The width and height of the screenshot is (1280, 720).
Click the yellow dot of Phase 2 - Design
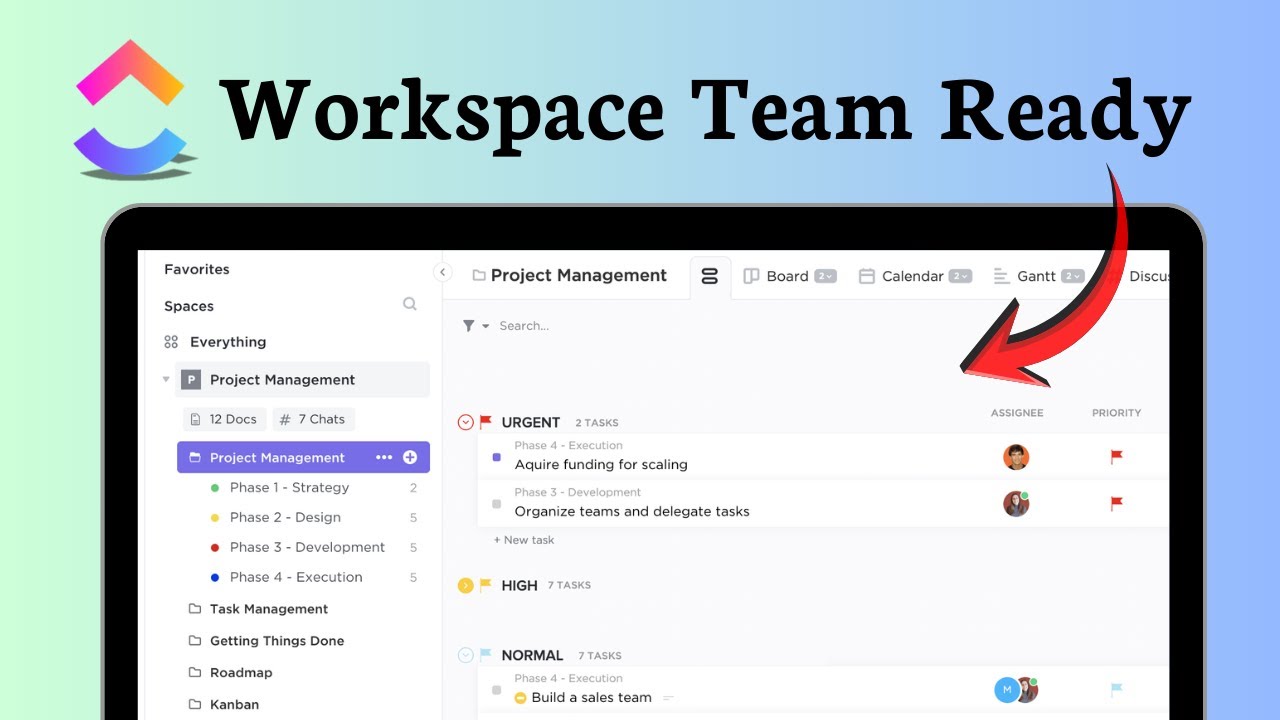tap(214, 518)
